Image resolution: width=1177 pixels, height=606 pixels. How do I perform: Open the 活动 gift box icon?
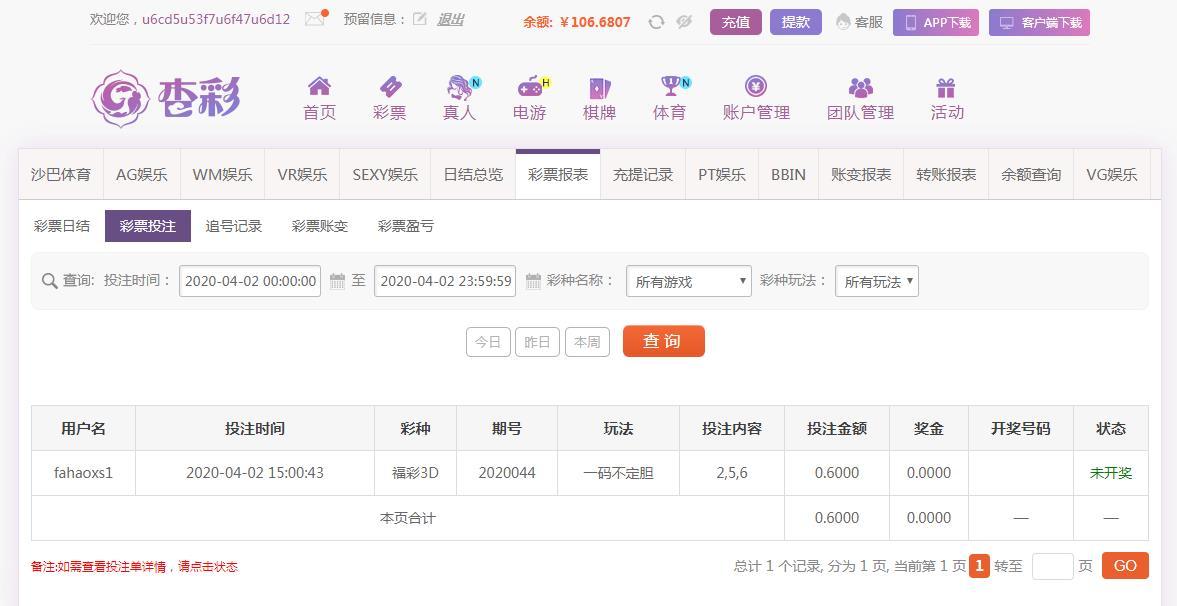946,88
